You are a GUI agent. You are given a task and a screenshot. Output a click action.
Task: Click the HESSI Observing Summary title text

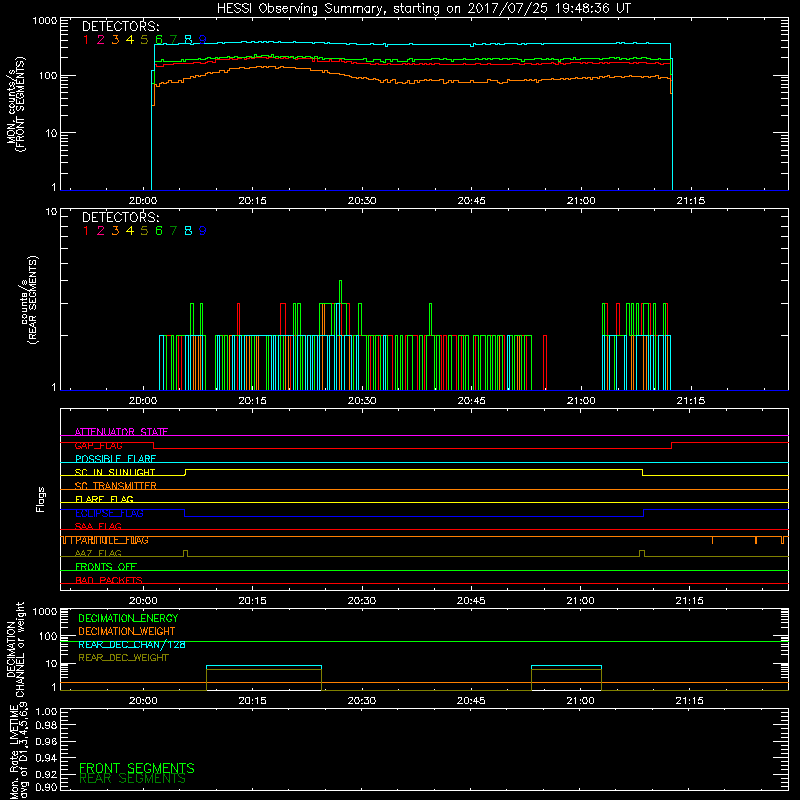click(x=423, y=9)
